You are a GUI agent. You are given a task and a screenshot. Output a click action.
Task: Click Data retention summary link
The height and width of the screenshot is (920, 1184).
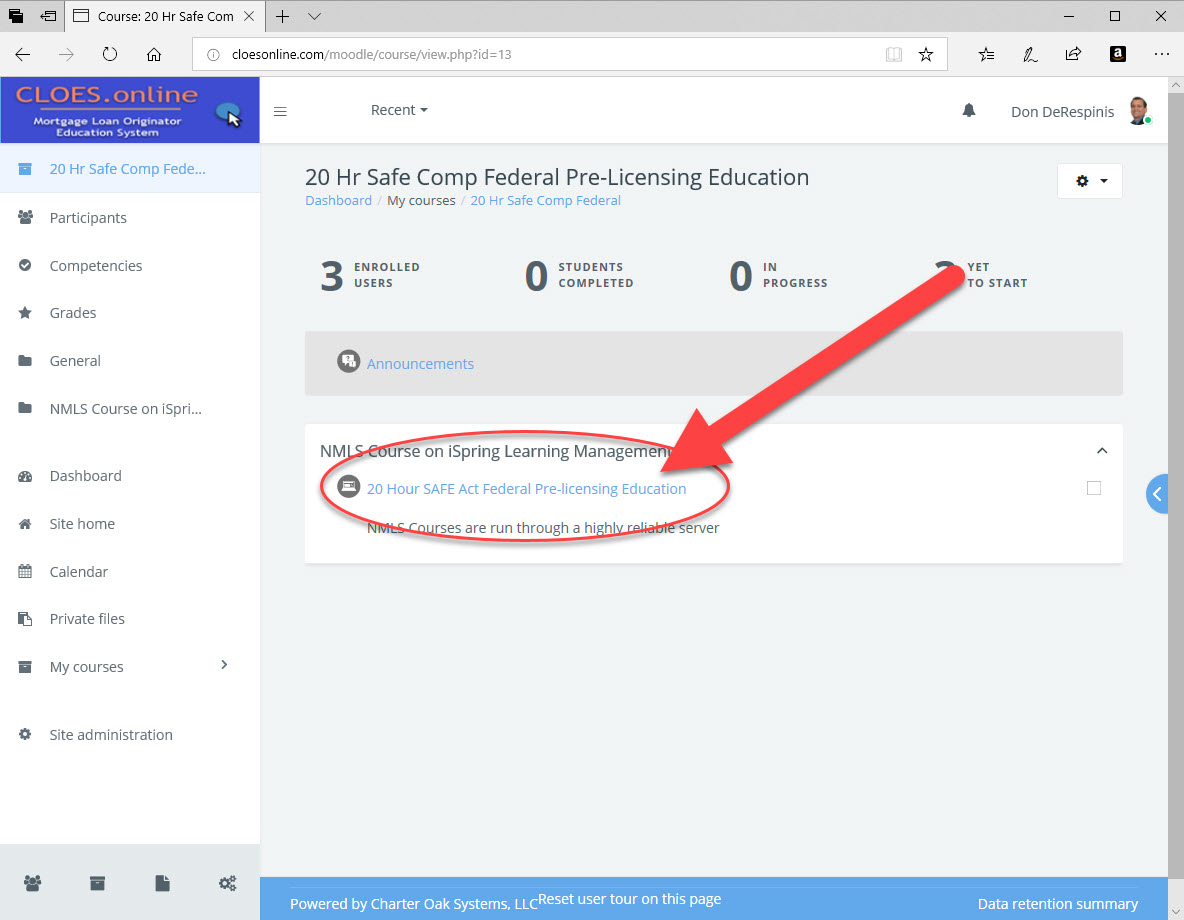point(1057,903)
